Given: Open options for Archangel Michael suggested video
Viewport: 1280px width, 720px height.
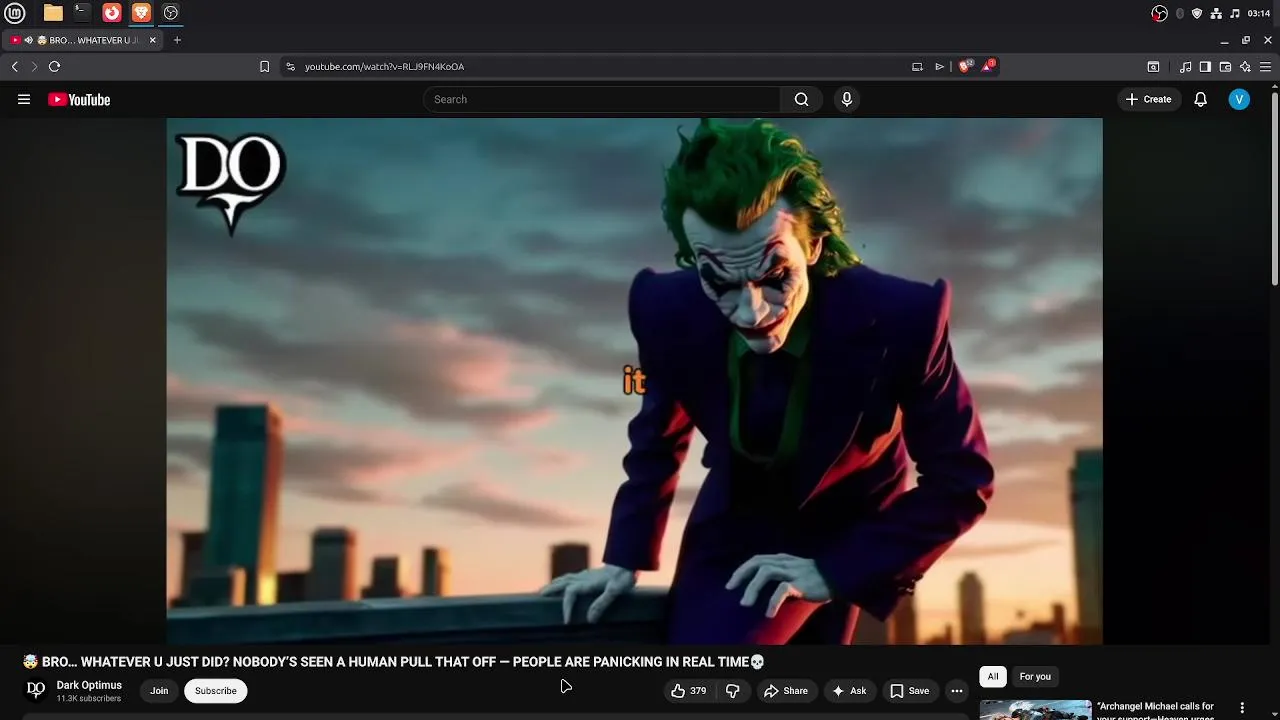Looking at the screenshot, I should click(x=1242, y=708).
